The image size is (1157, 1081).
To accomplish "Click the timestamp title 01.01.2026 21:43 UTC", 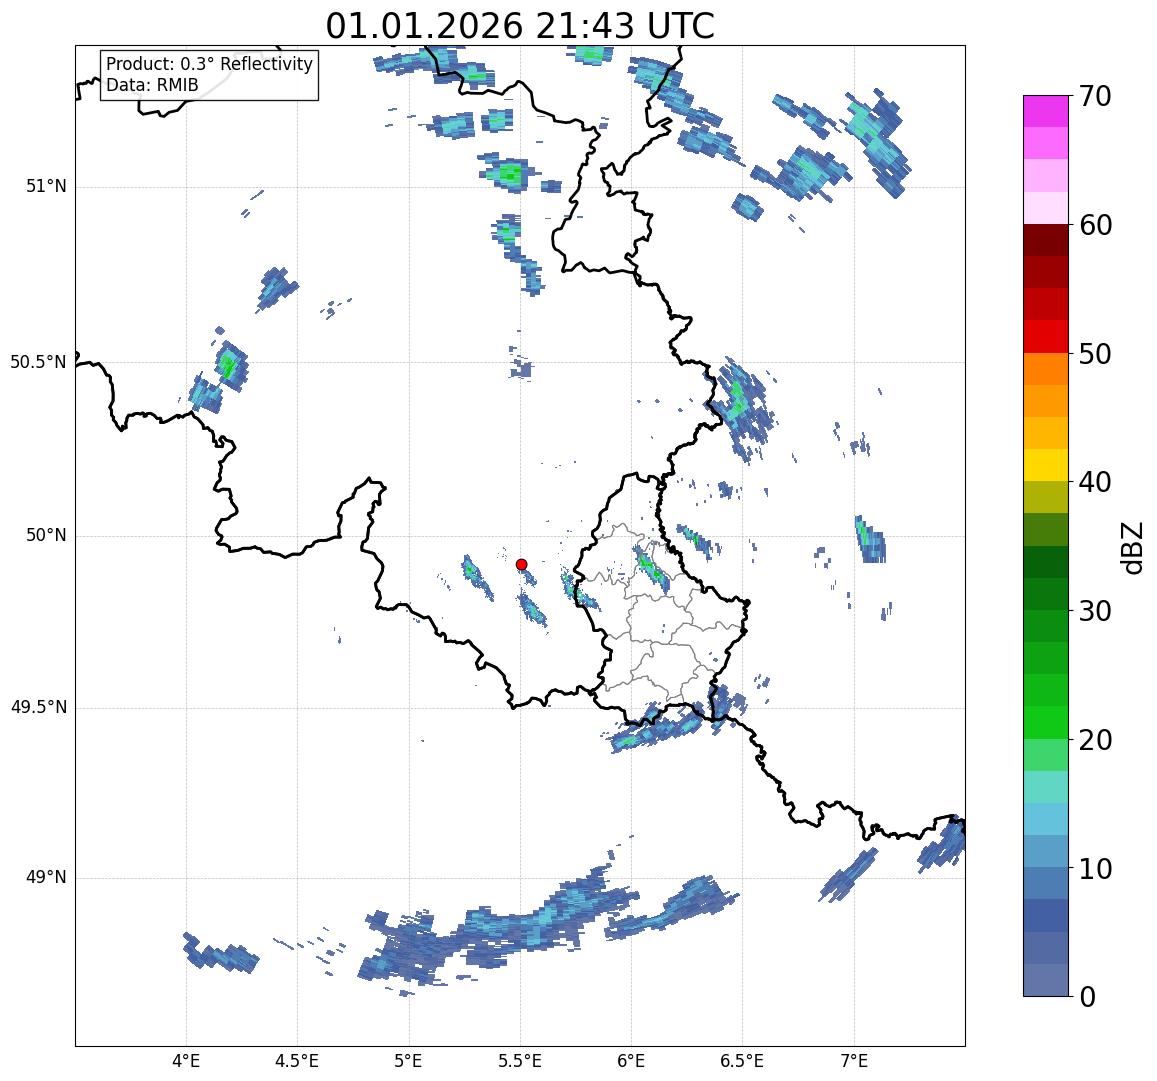I will [x=520, y=26].
